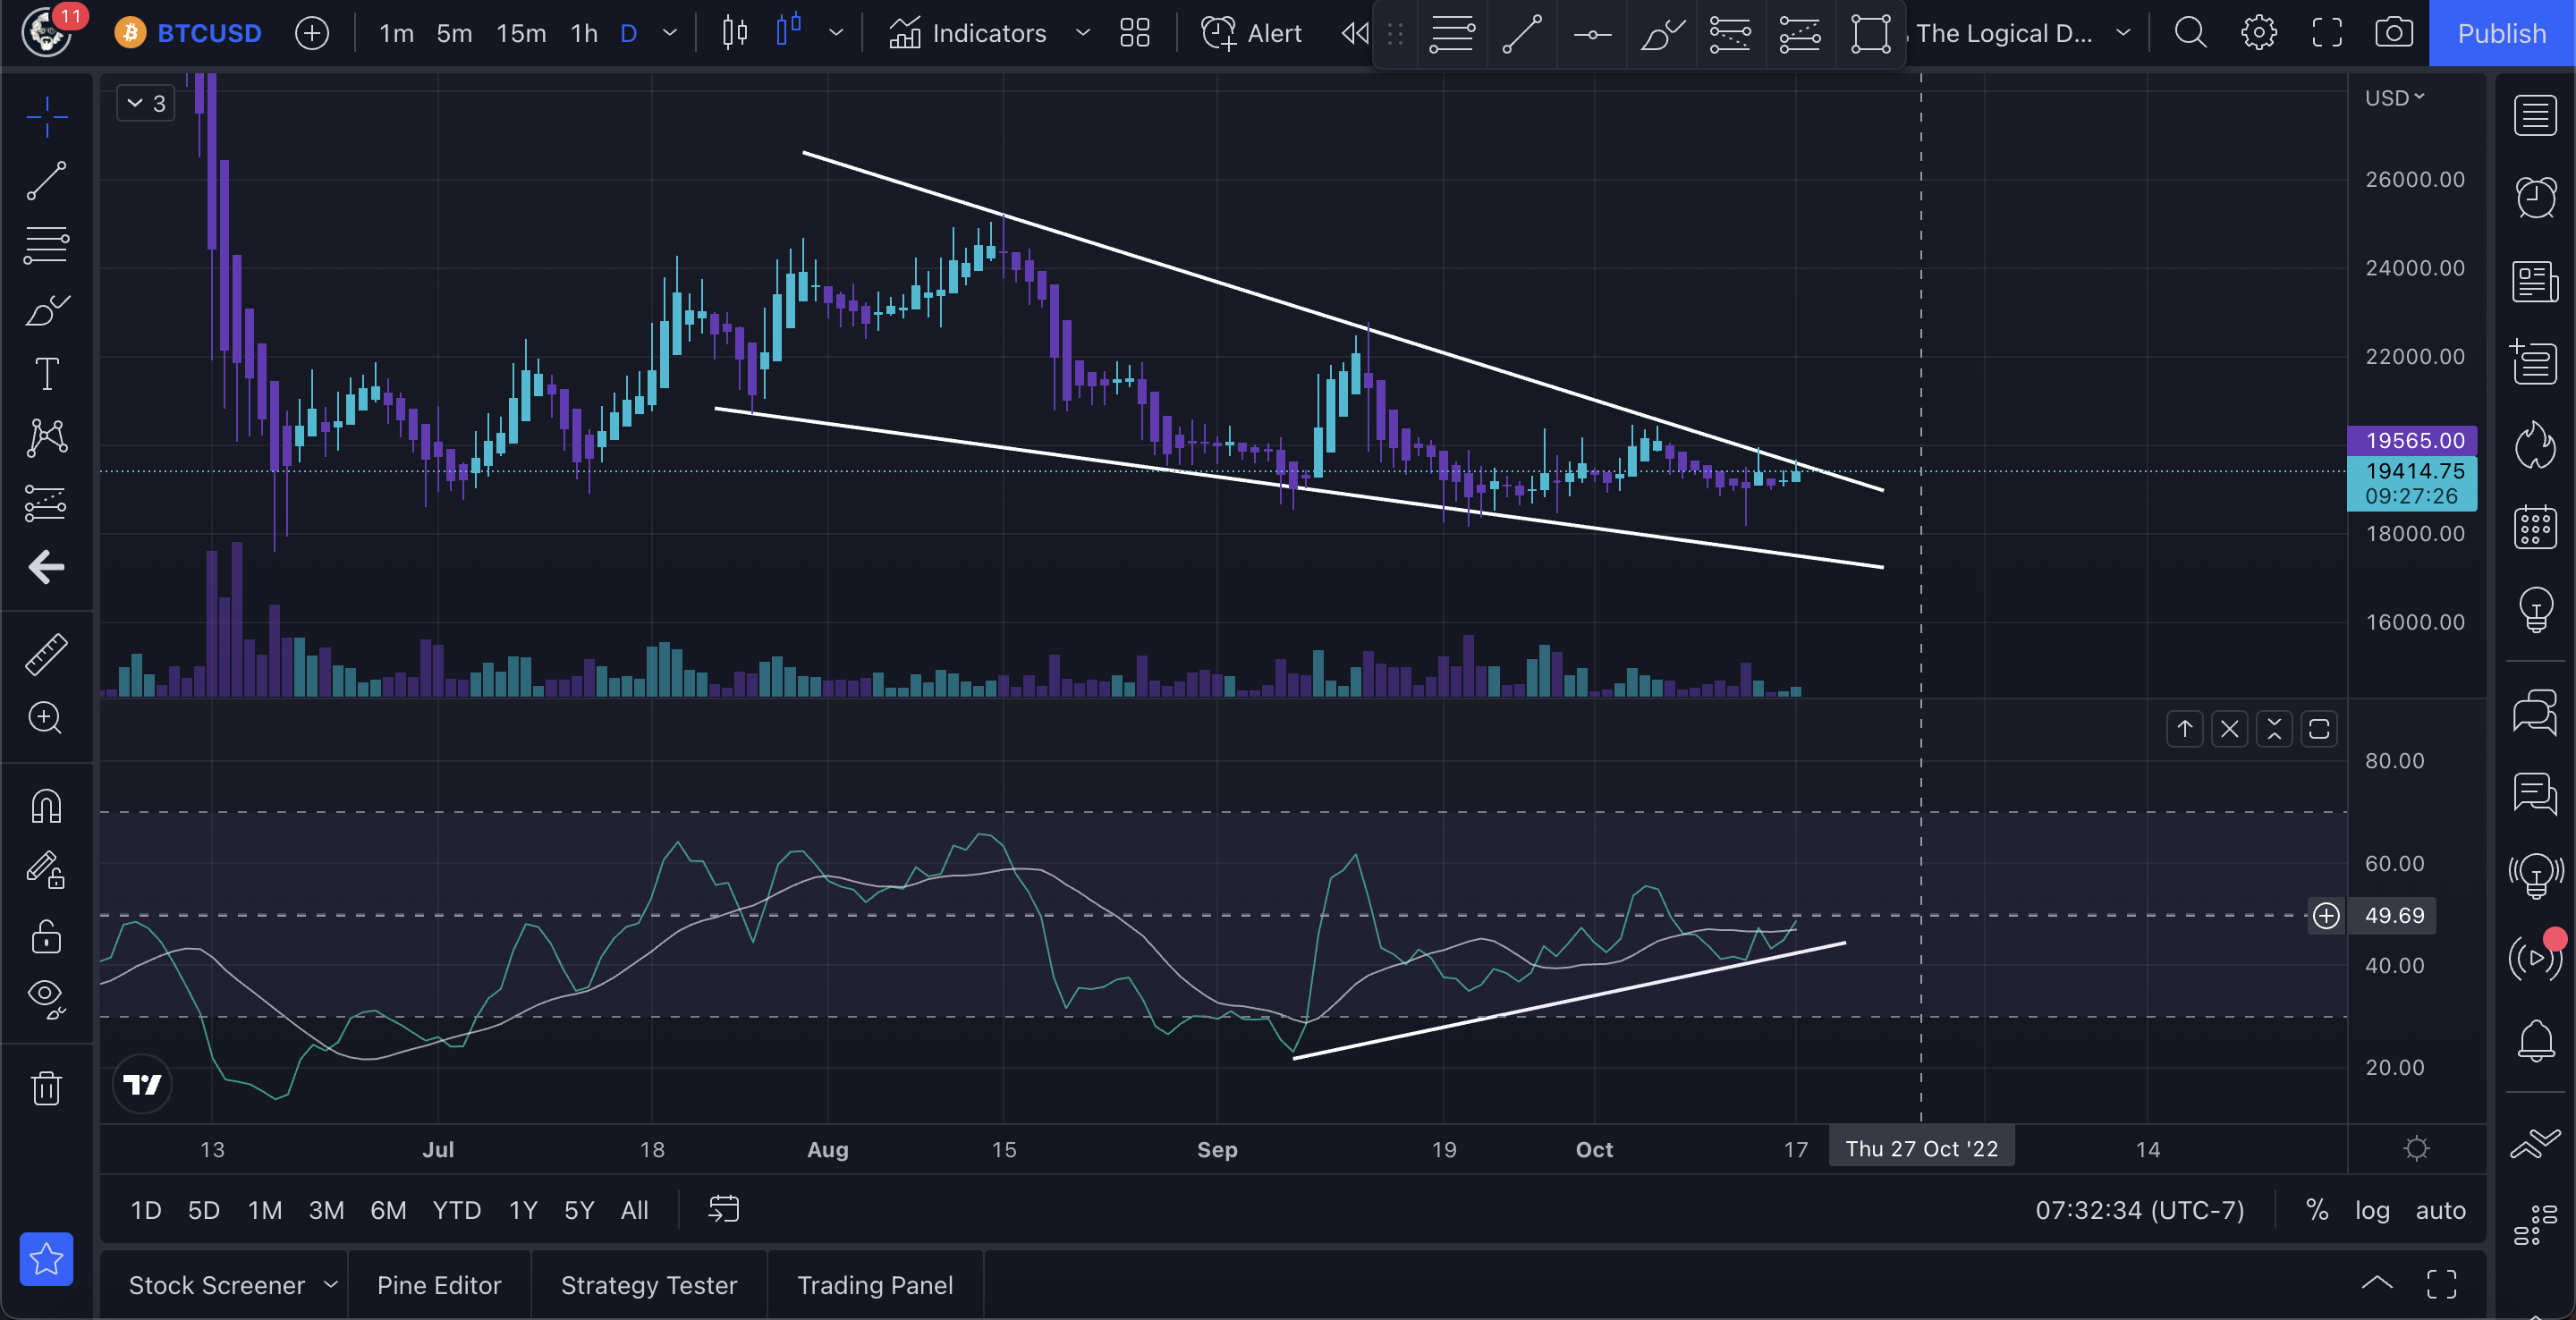Open the watchlist panel icon
The height and width of the screenshot is (1320, 2576).
tap(2535, 116)
